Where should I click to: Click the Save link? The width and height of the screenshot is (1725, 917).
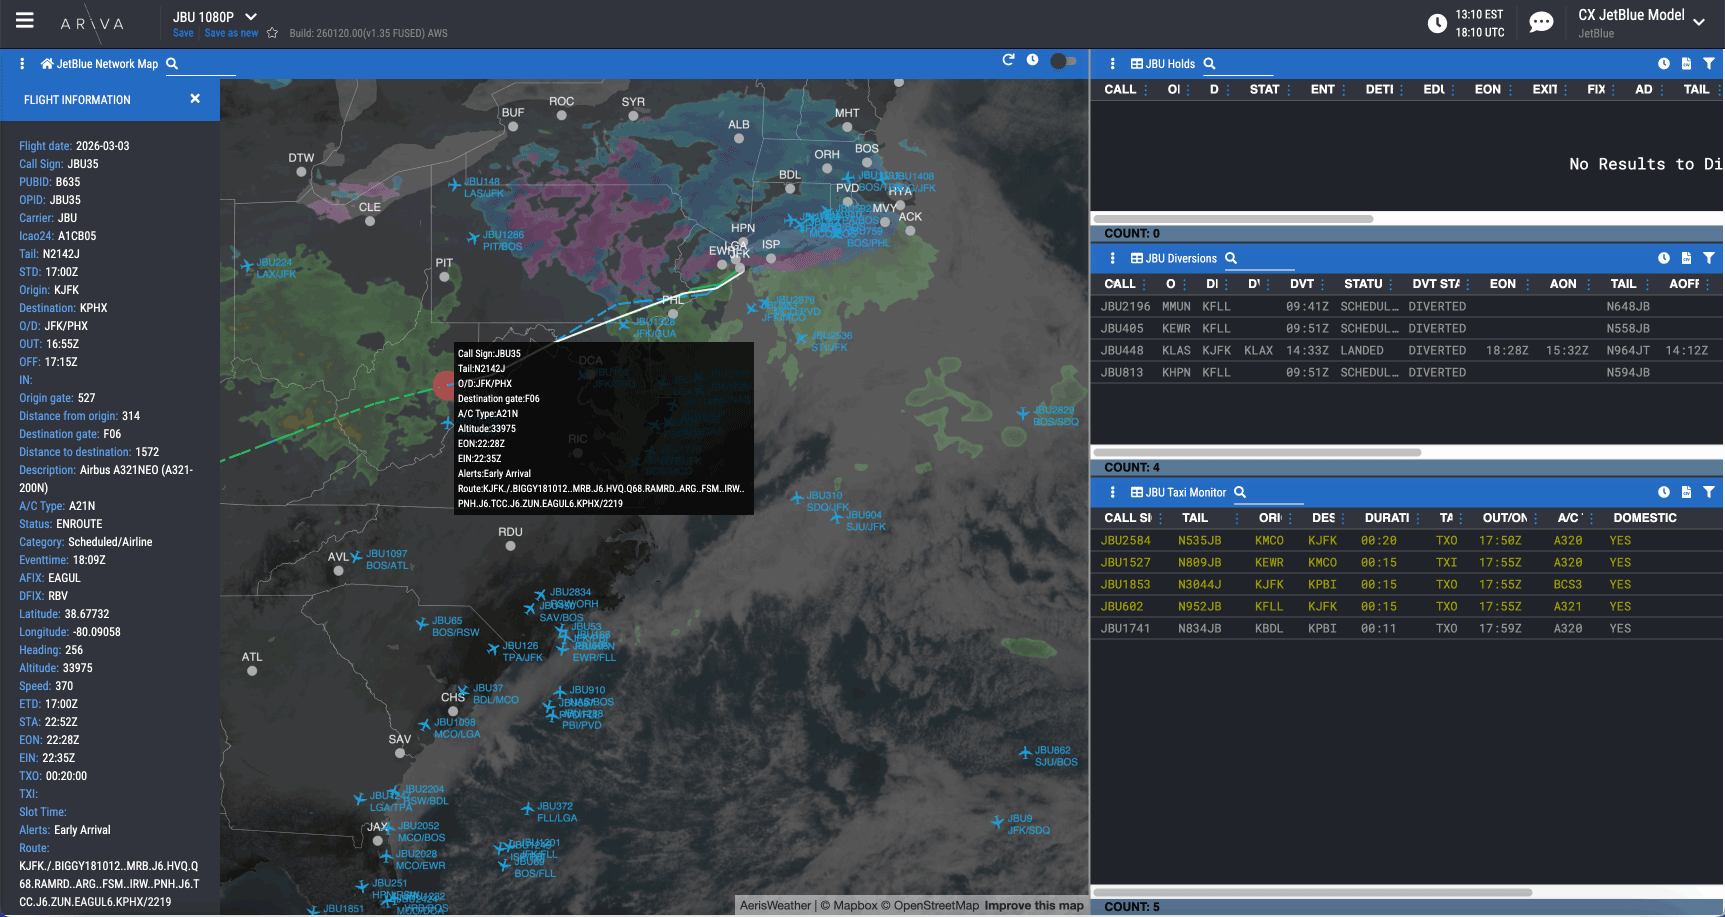click(183, 33)
